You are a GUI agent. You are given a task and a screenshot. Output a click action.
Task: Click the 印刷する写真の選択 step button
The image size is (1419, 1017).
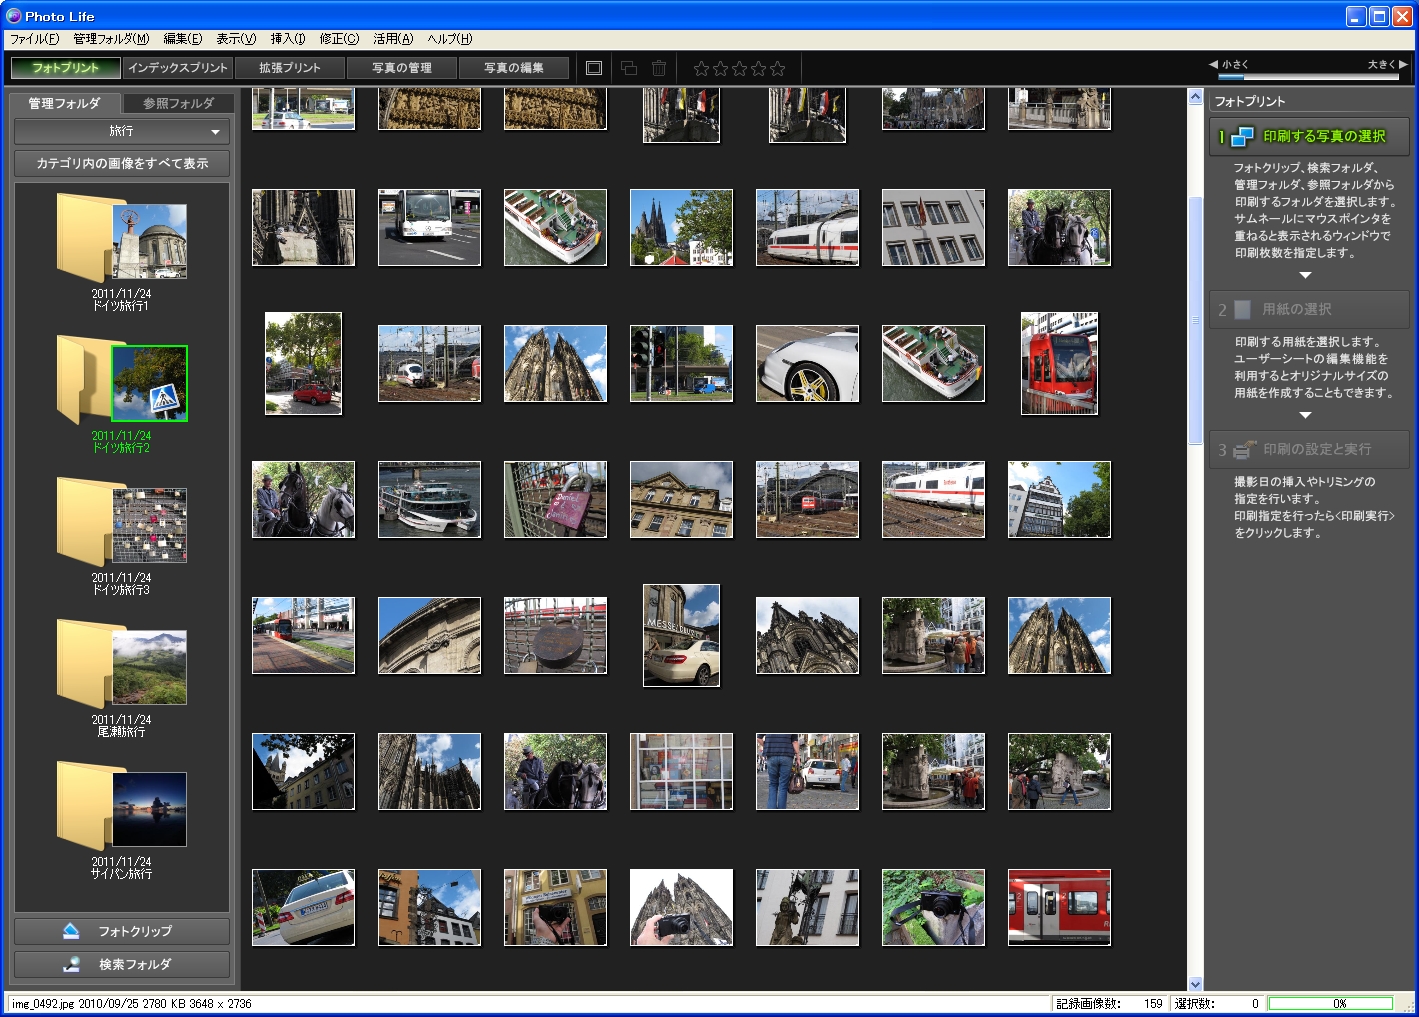click(x=1309, y=136)
